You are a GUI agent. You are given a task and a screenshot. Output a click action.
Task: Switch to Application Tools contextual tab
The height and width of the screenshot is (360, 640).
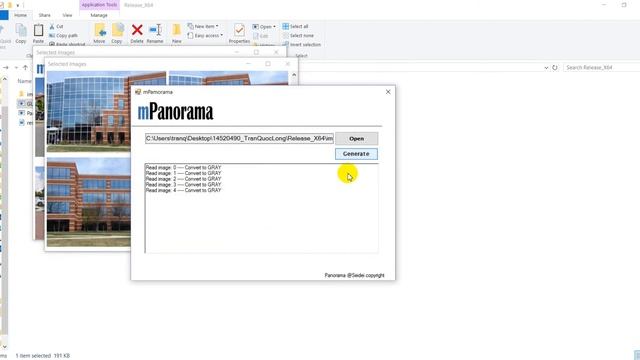(99, 5)
